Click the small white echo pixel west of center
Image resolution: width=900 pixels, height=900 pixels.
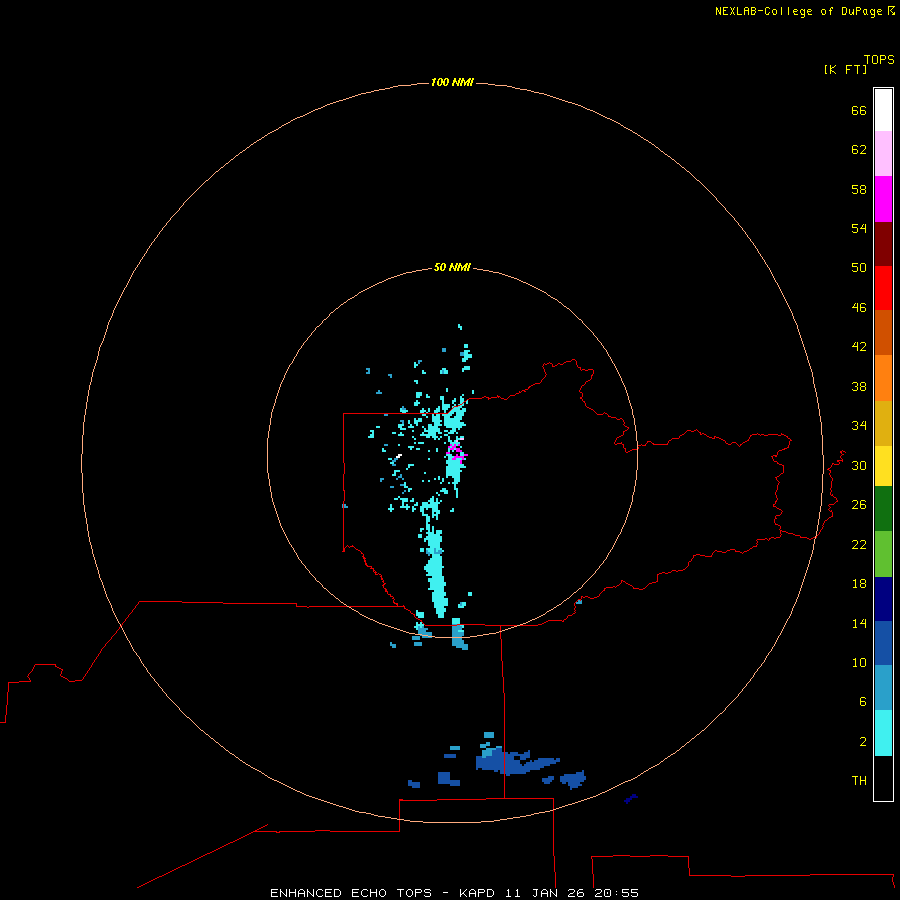399,456
